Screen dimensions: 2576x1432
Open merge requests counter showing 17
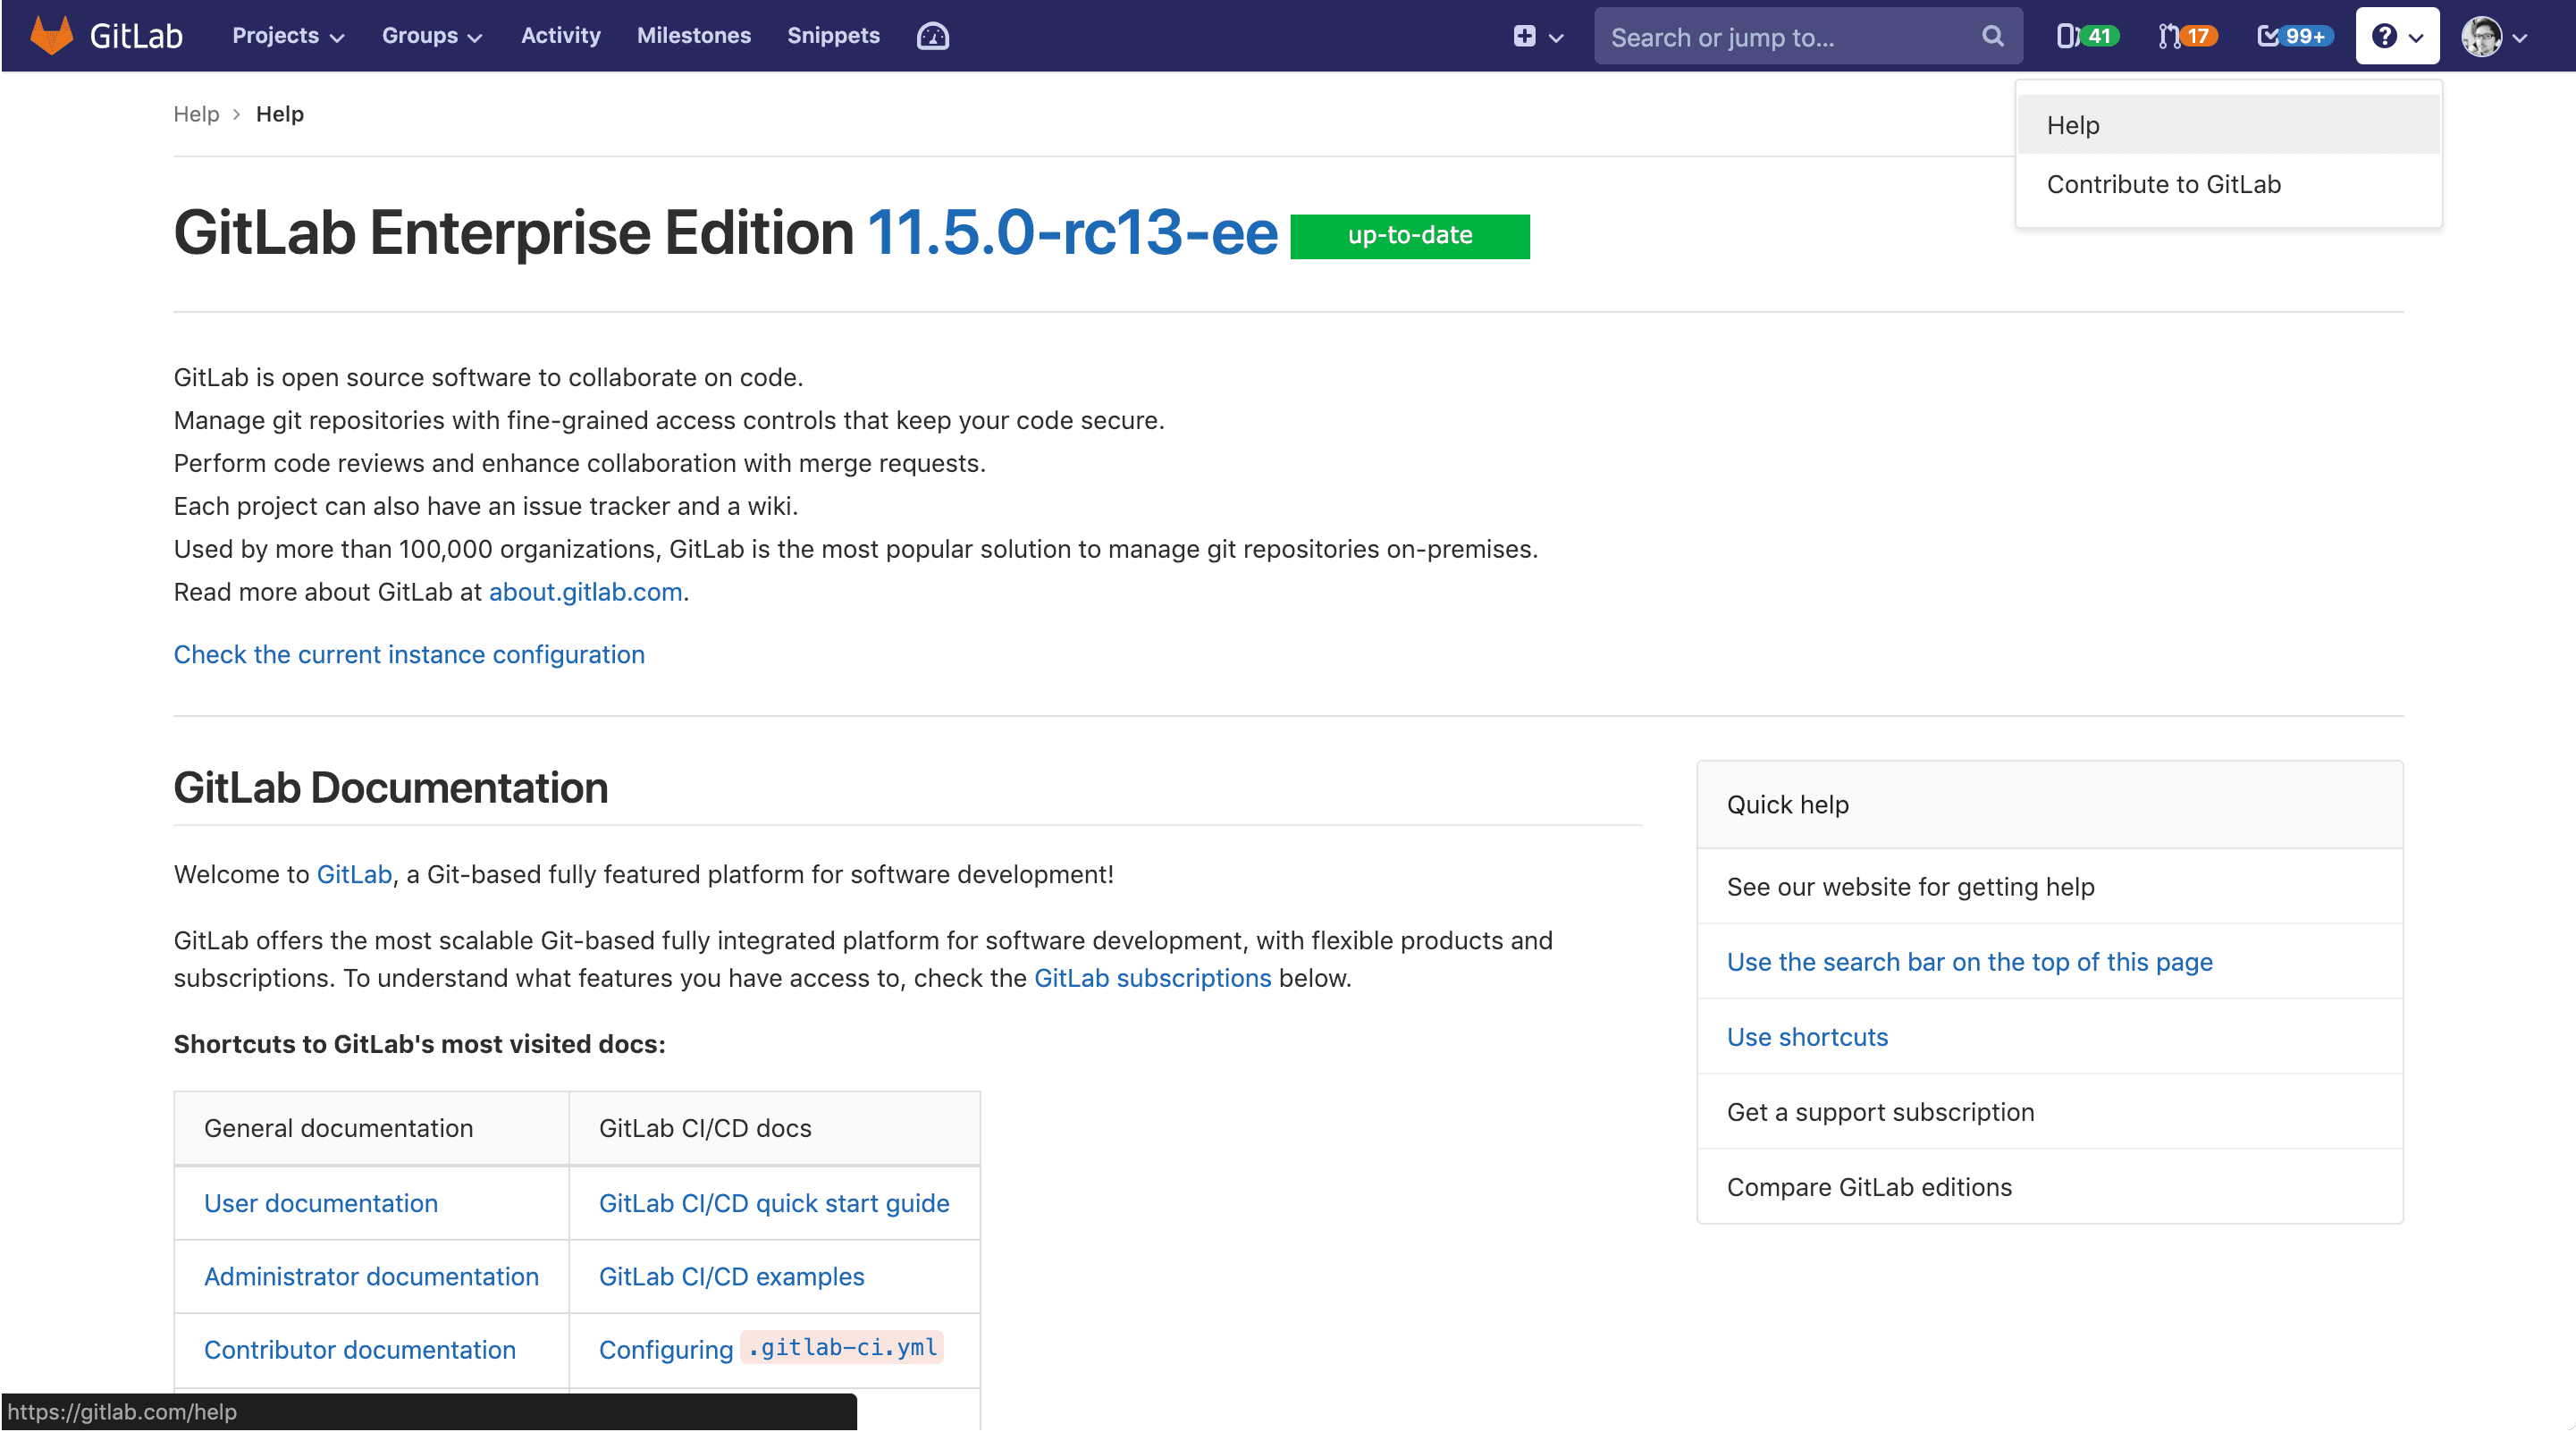point(2187,36)
